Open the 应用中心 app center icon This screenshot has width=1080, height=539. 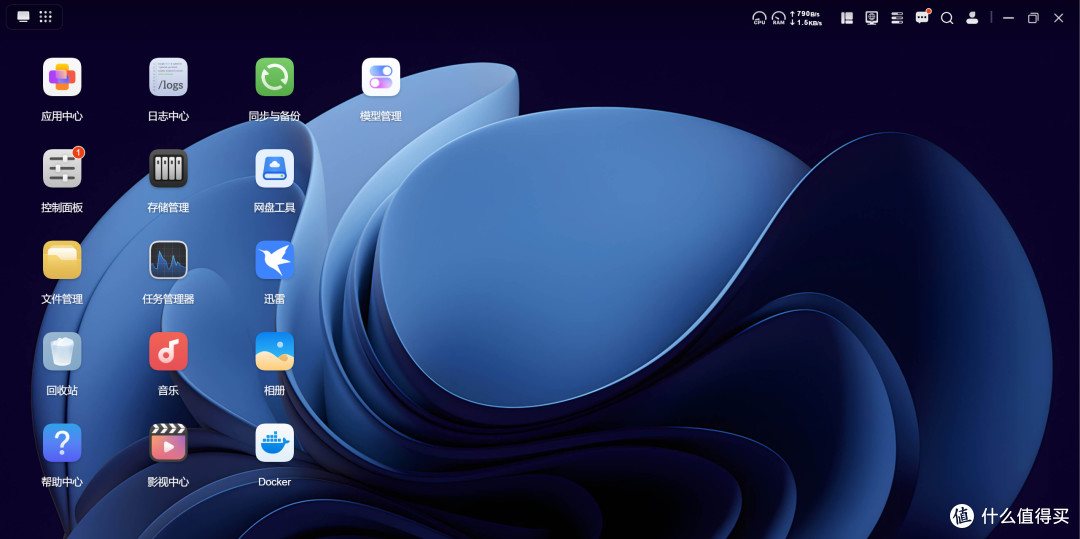coord(62,77)
